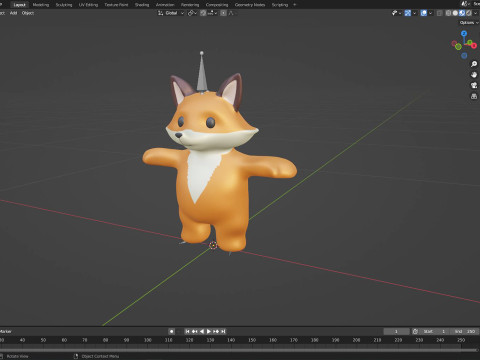Screen dimensions: 480x360
Task: Toggle proportional editing
Action: 223,13
